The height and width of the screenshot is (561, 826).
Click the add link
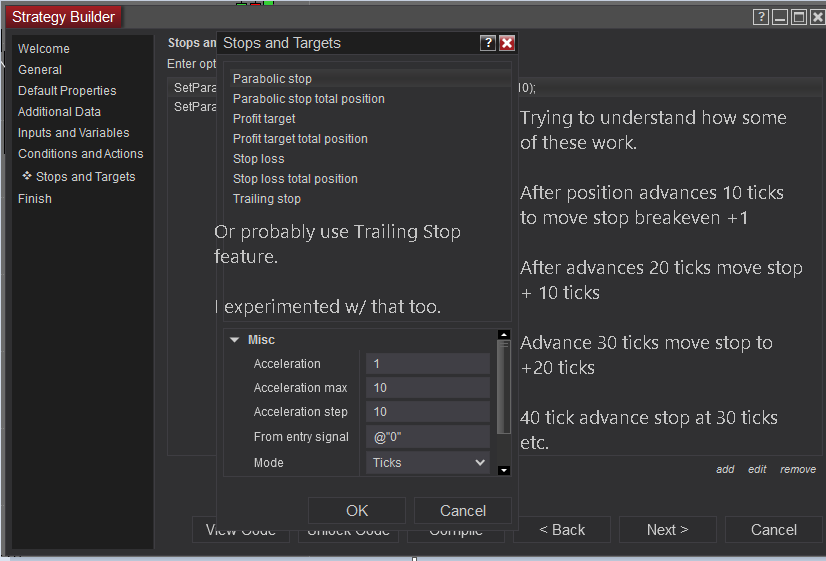click(725, 470)
